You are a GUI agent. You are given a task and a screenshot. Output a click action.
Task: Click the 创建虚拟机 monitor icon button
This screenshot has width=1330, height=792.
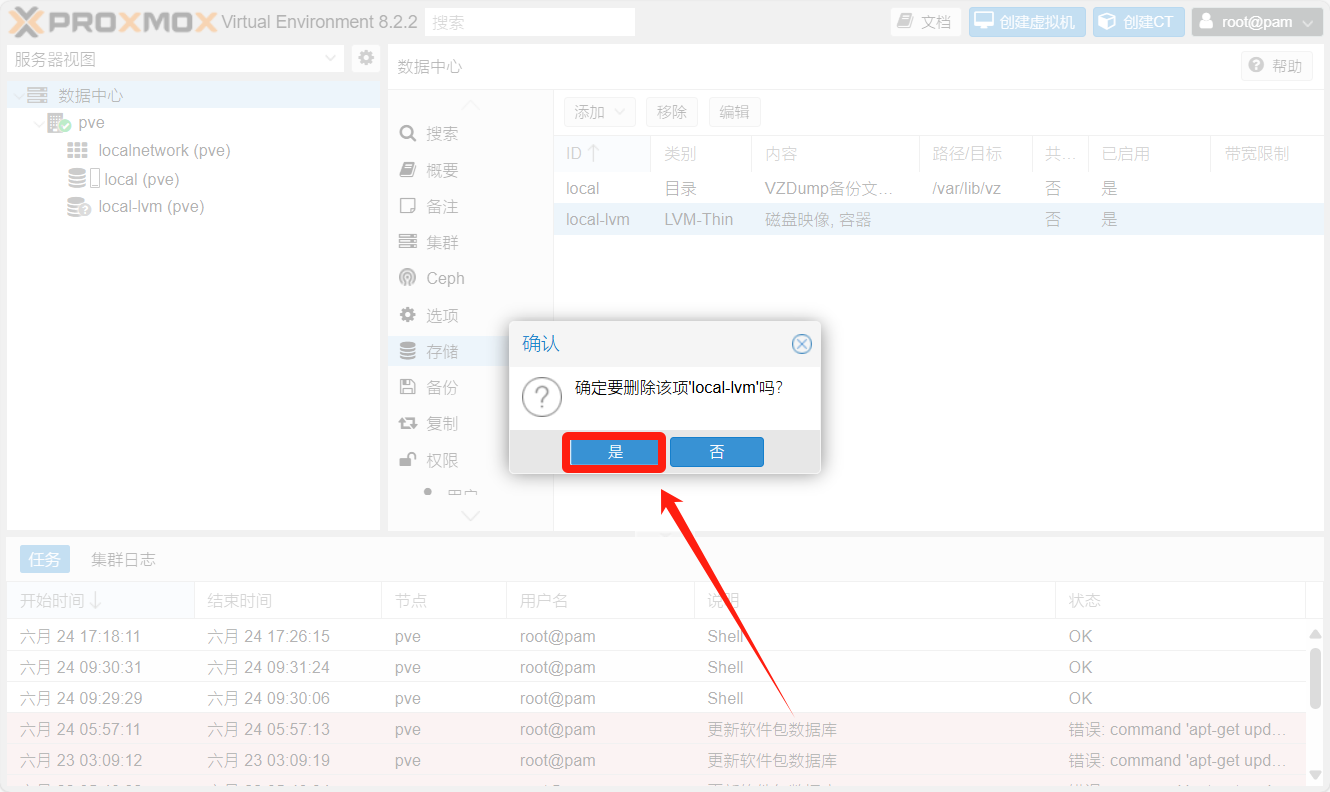(1027, 22)
